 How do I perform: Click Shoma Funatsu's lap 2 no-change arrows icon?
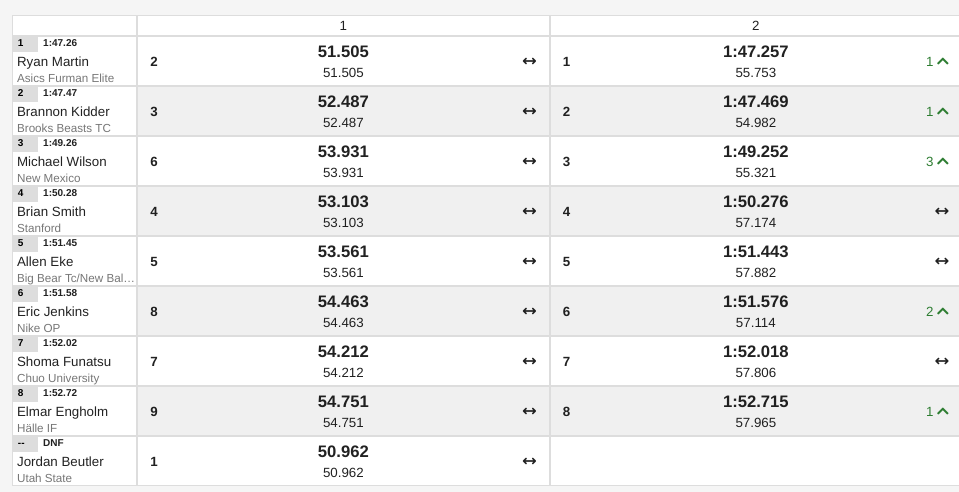coord(941,361)
